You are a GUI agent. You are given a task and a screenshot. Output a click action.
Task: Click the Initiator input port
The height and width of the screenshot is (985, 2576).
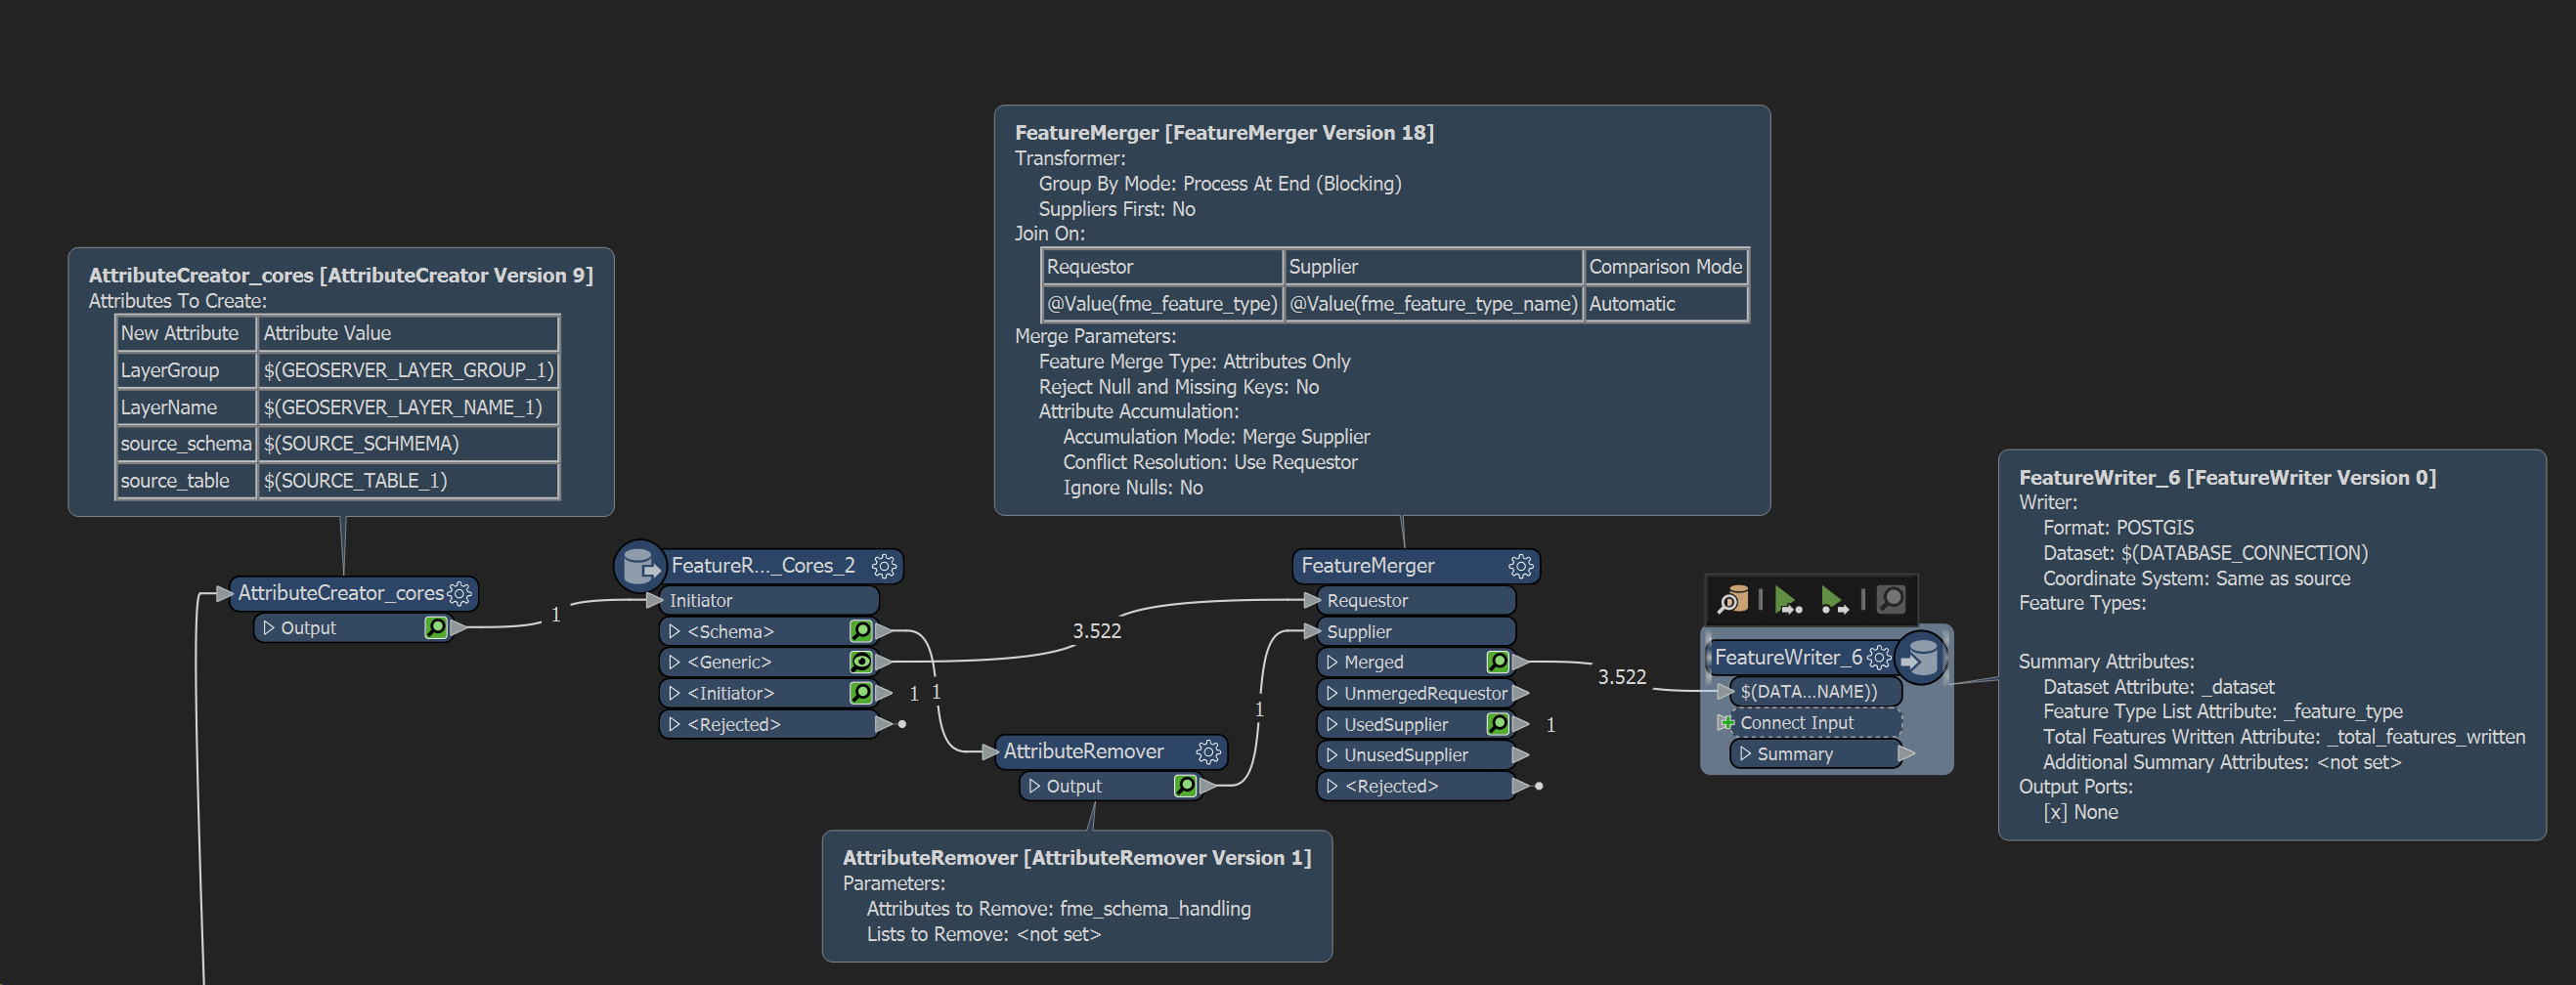pos(769,601)
